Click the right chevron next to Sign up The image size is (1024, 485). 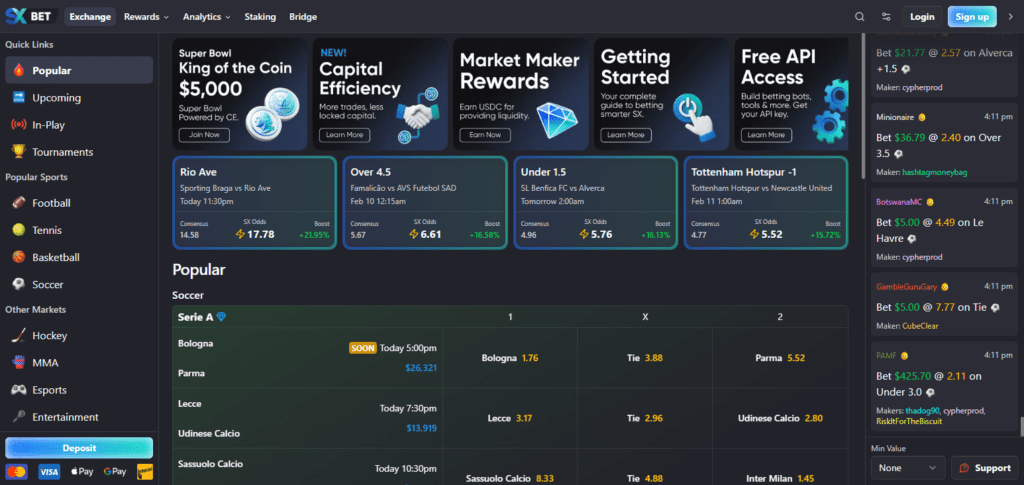[1011, 17]
